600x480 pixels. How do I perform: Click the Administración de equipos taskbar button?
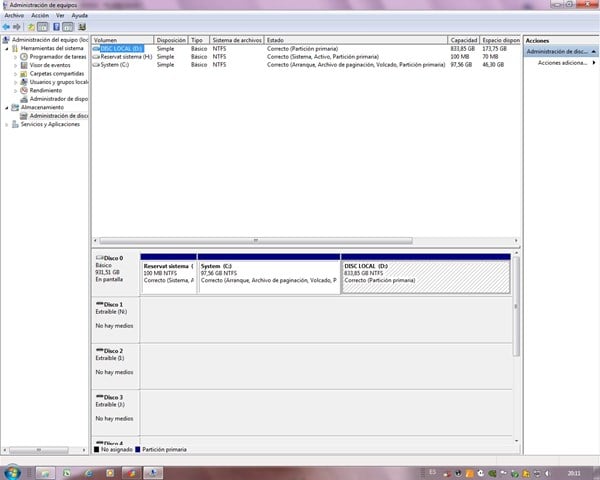click(153, 473)
